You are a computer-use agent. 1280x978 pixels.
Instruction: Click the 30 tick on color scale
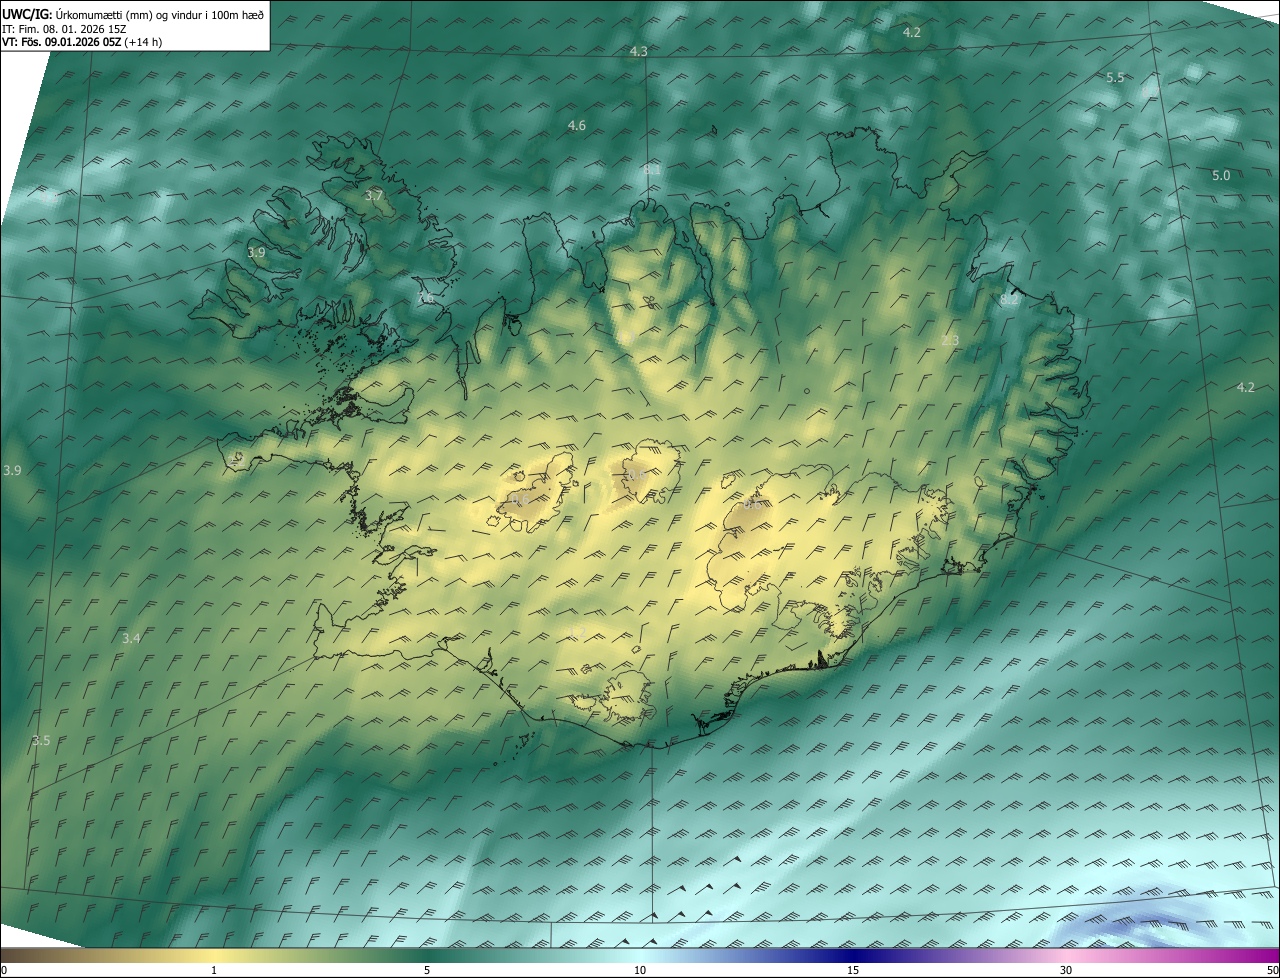(x=1066, y=970)
